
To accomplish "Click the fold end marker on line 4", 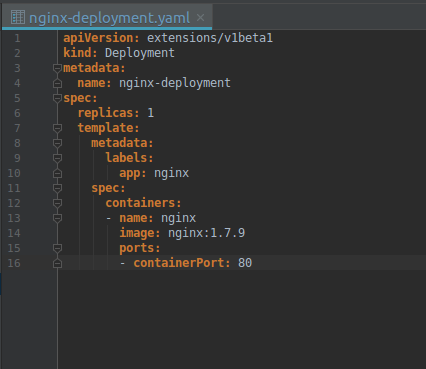I will pyautogui.click(x=57, y=83).
